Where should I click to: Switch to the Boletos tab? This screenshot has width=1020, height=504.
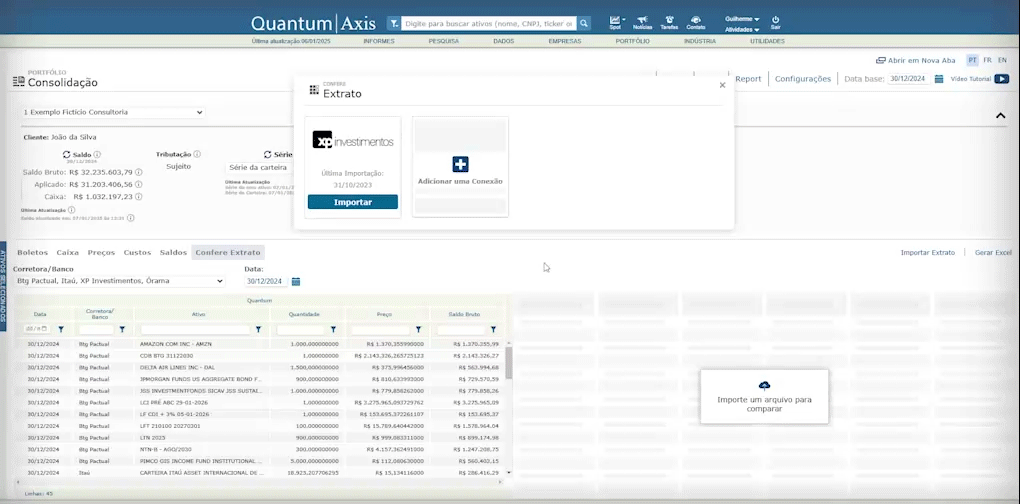pyautogui.click(x=32, y=252)
